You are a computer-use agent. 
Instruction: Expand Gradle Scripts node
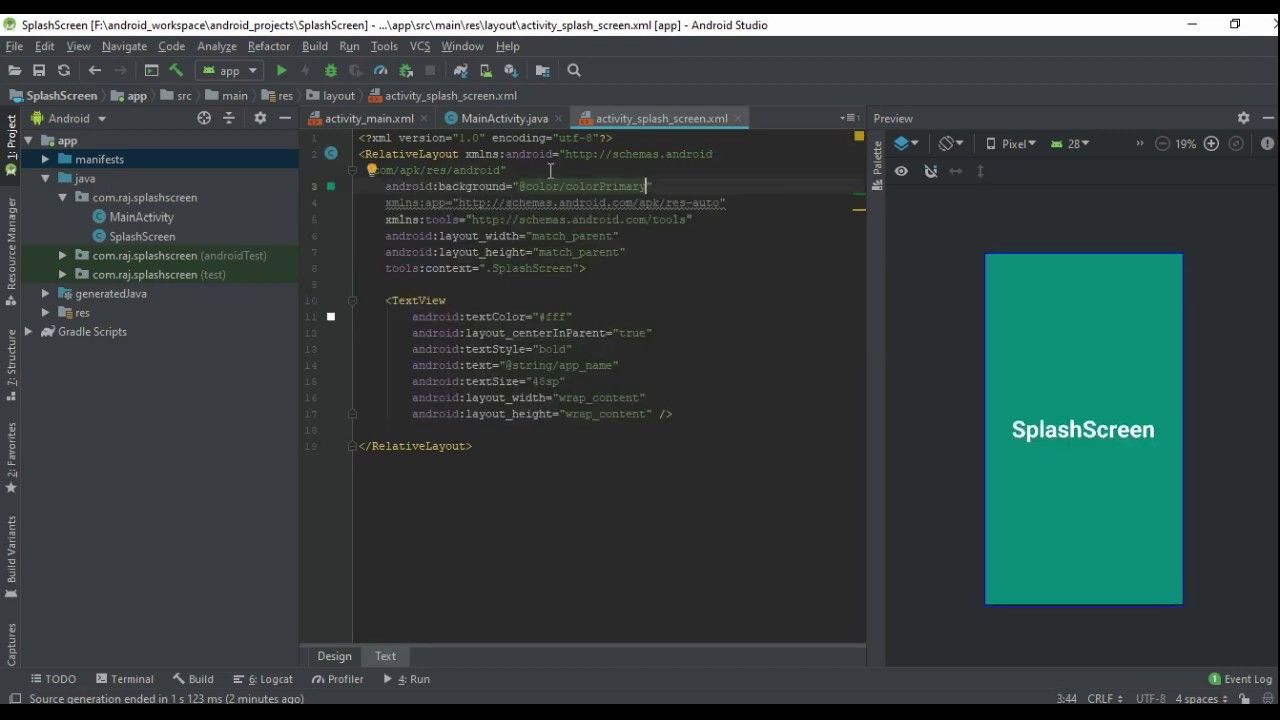click(x=28, y=331)
